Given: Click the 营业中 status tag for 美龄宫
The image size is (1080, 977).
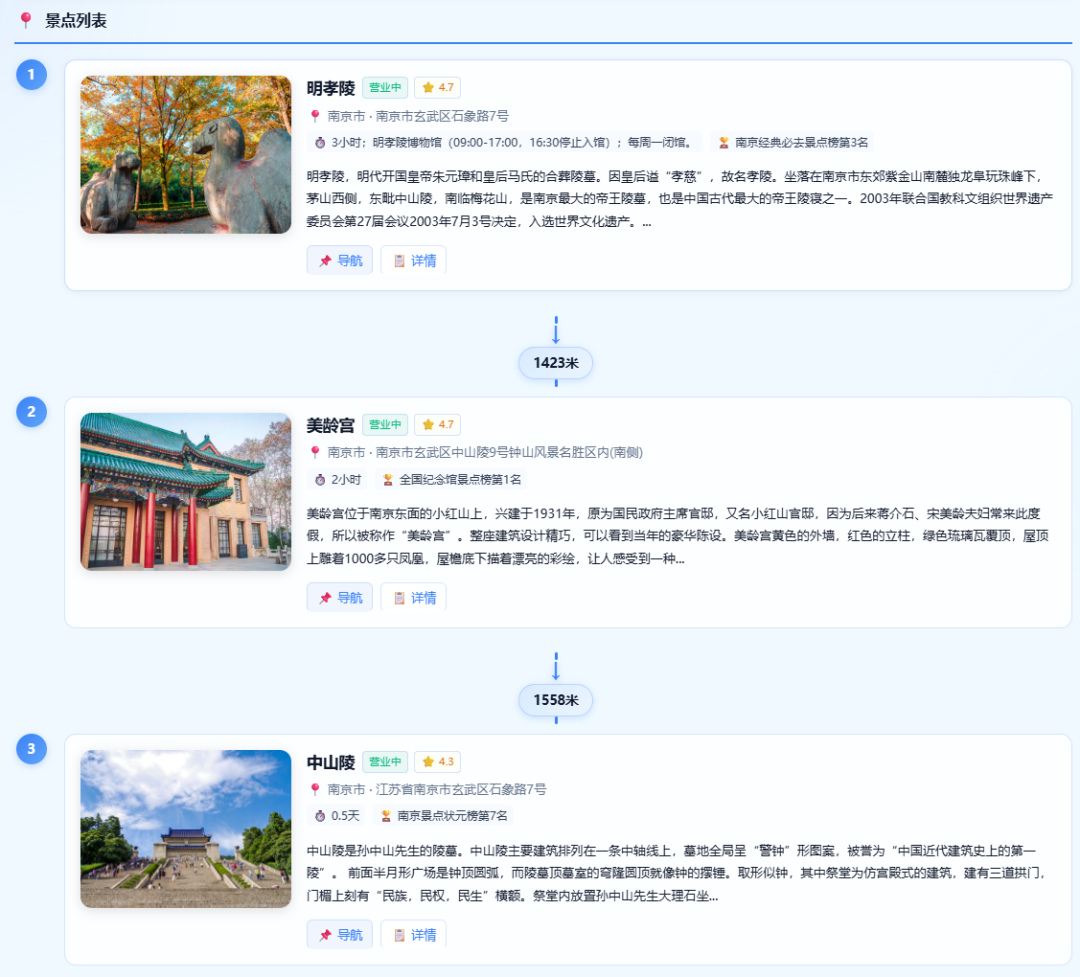Looking at the screenshot, I should 385,425.
